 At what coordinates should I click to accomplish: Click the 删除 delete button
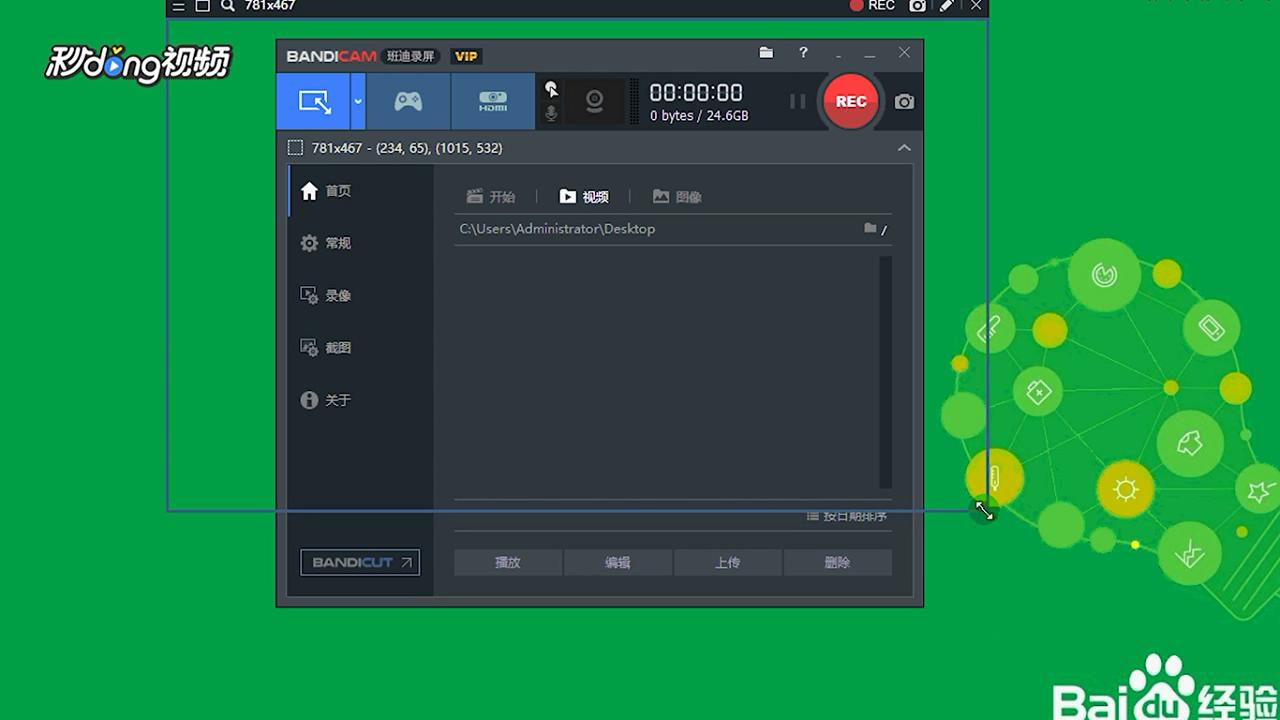[838, 562]
